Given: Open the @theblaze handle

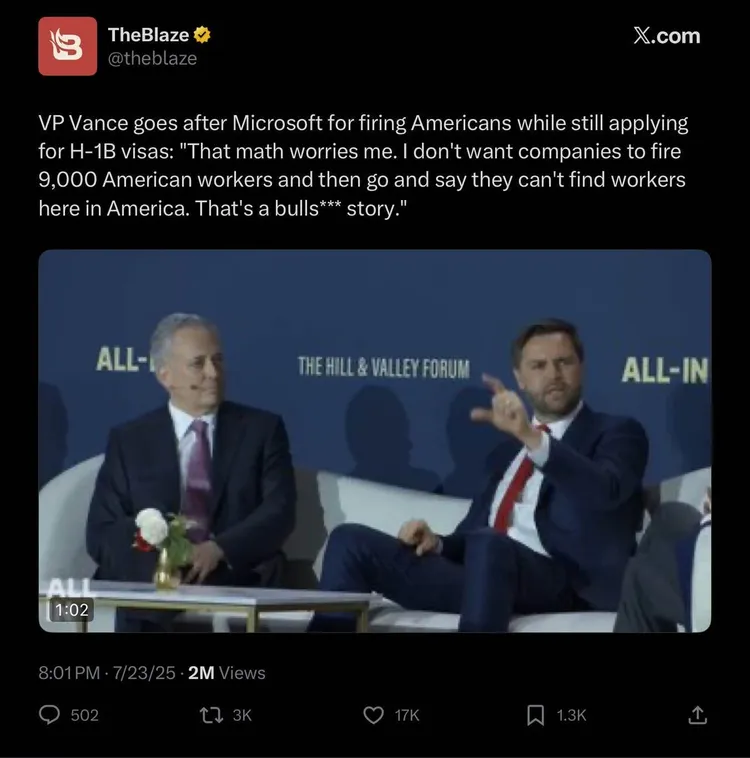Looking at the screenshot, I should tap(152, 59).
